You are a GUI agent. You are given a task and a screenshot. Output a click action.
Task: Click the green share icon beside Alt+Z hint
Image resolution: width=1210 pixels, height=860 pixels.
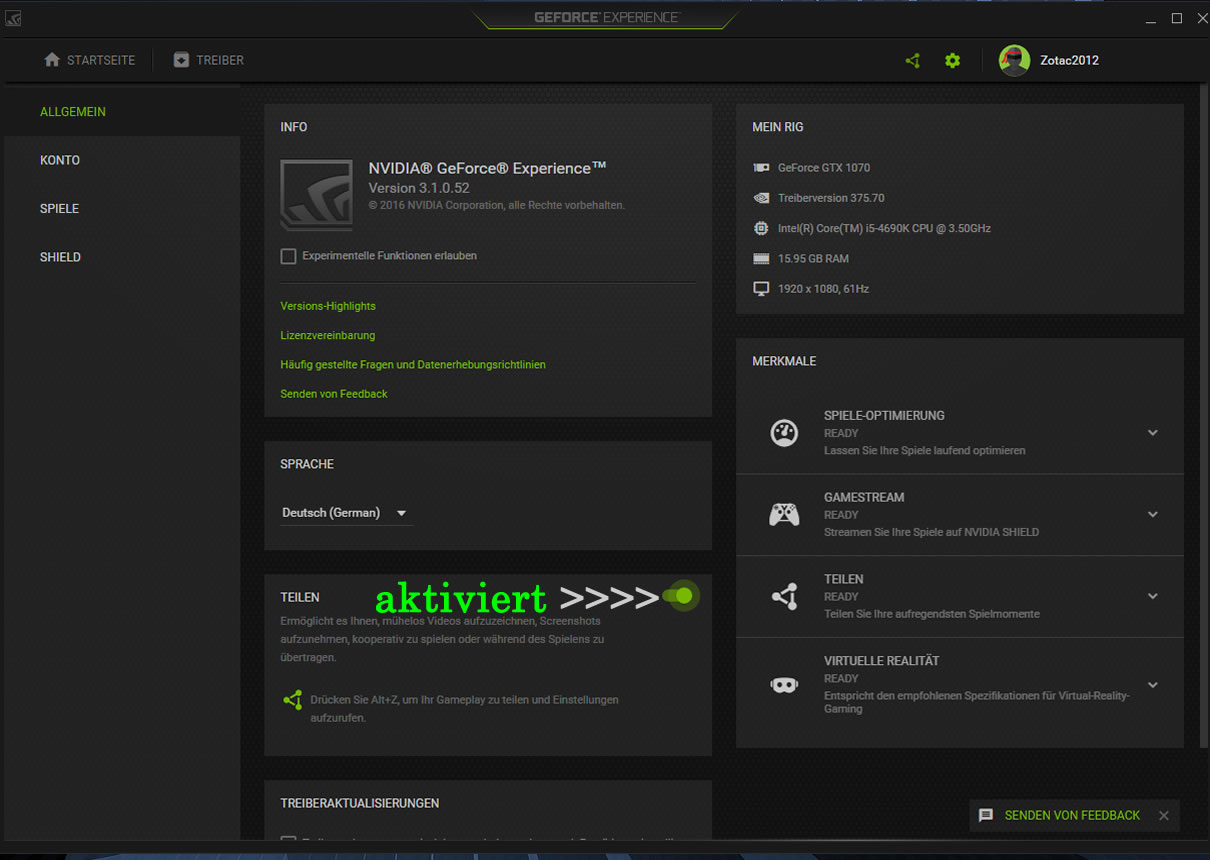(x=292, y=700)
